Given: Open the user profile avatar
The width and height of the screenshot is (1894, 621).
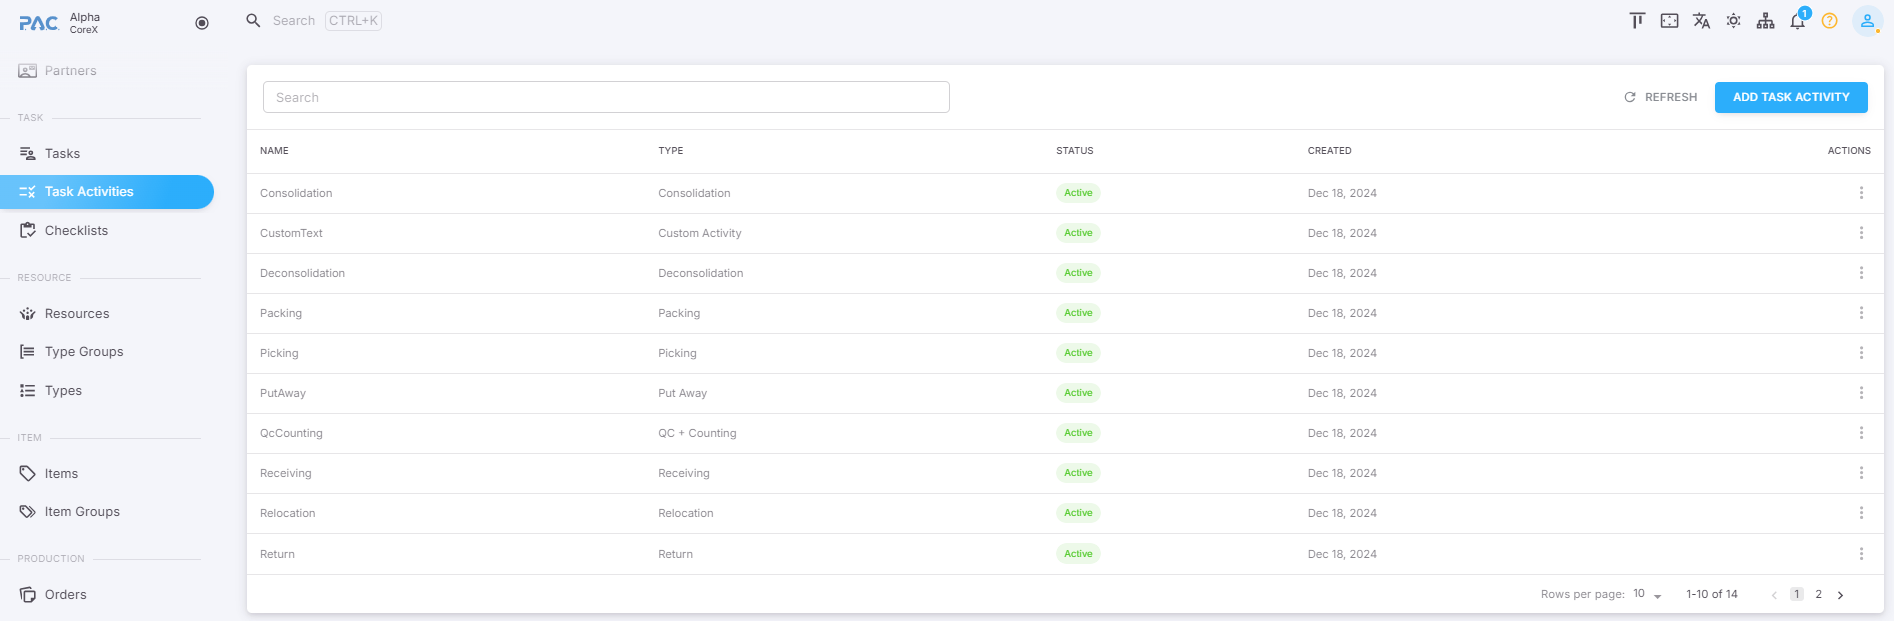Looking at the screenshot, I should [1866, 21].
